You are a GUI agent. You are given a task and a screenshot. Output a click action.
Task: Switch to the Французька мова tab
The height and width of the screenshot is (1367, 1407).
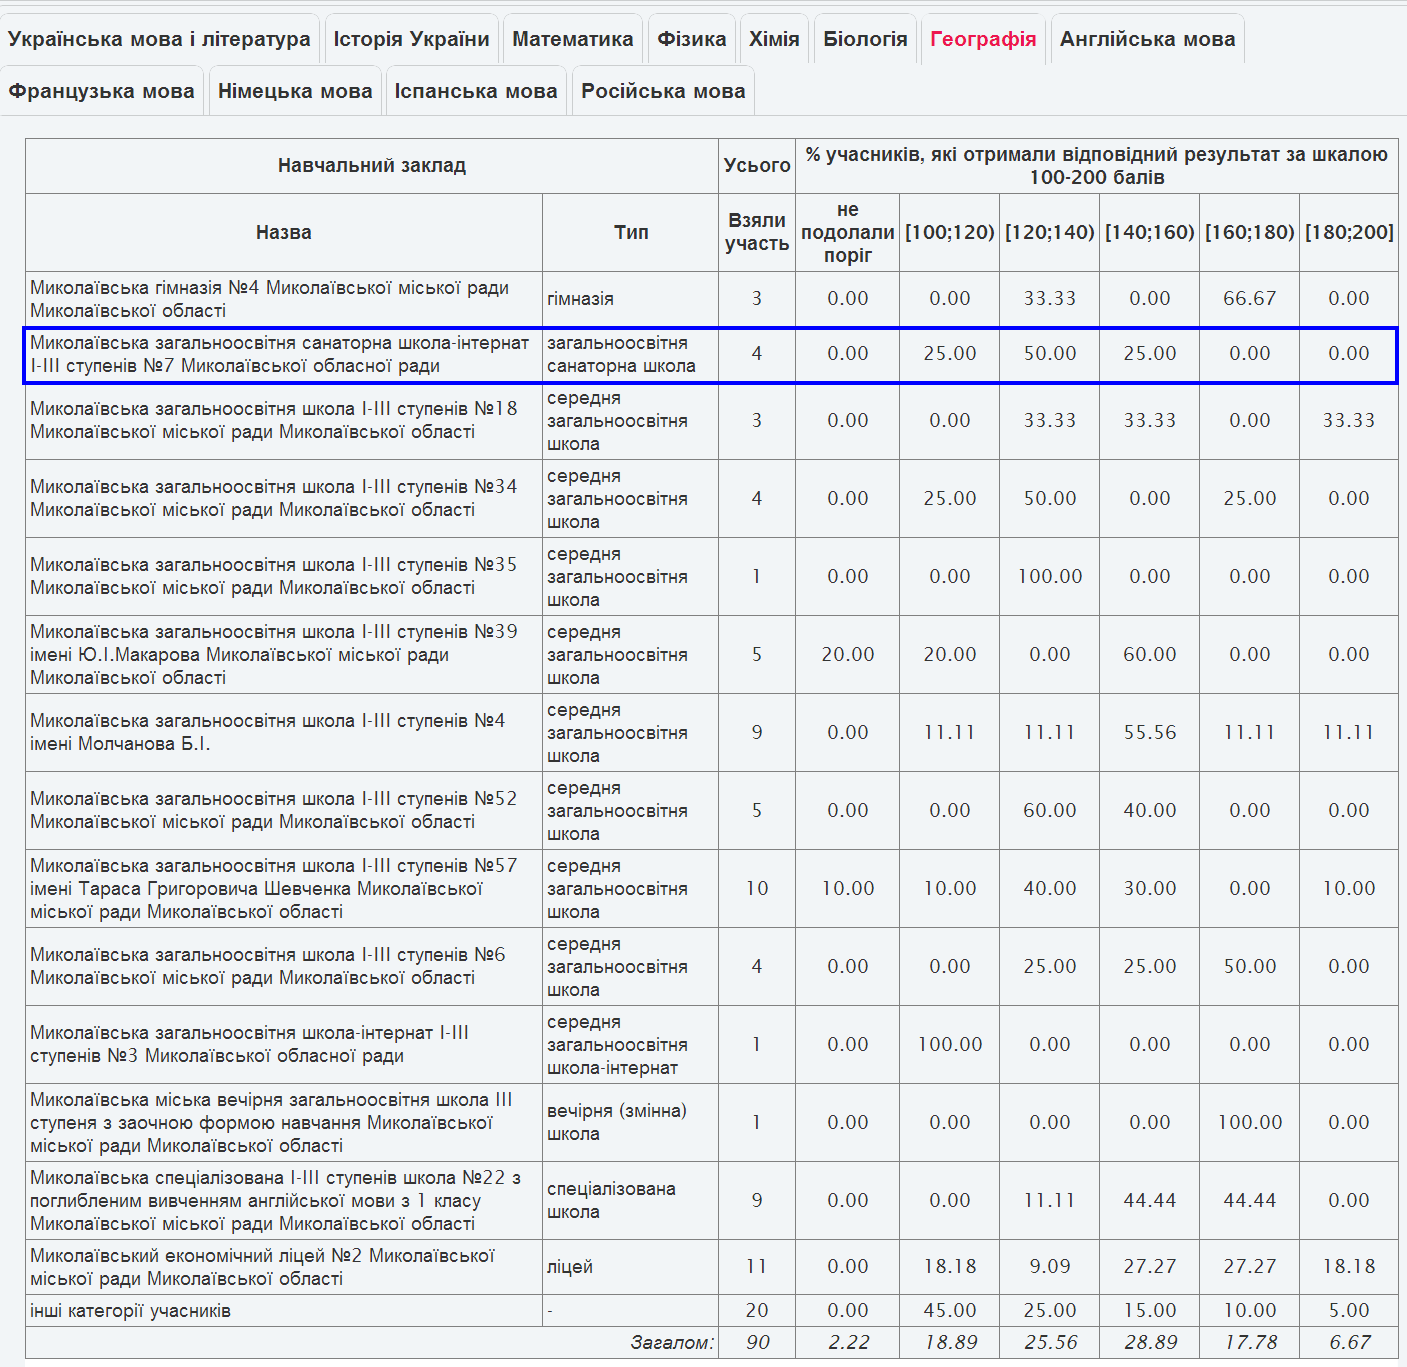(101, 91)
